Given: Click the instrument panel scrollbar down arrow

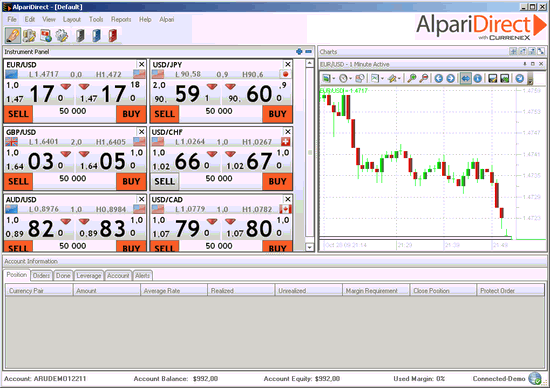Looking at the screenshot, I should [309, 247].
